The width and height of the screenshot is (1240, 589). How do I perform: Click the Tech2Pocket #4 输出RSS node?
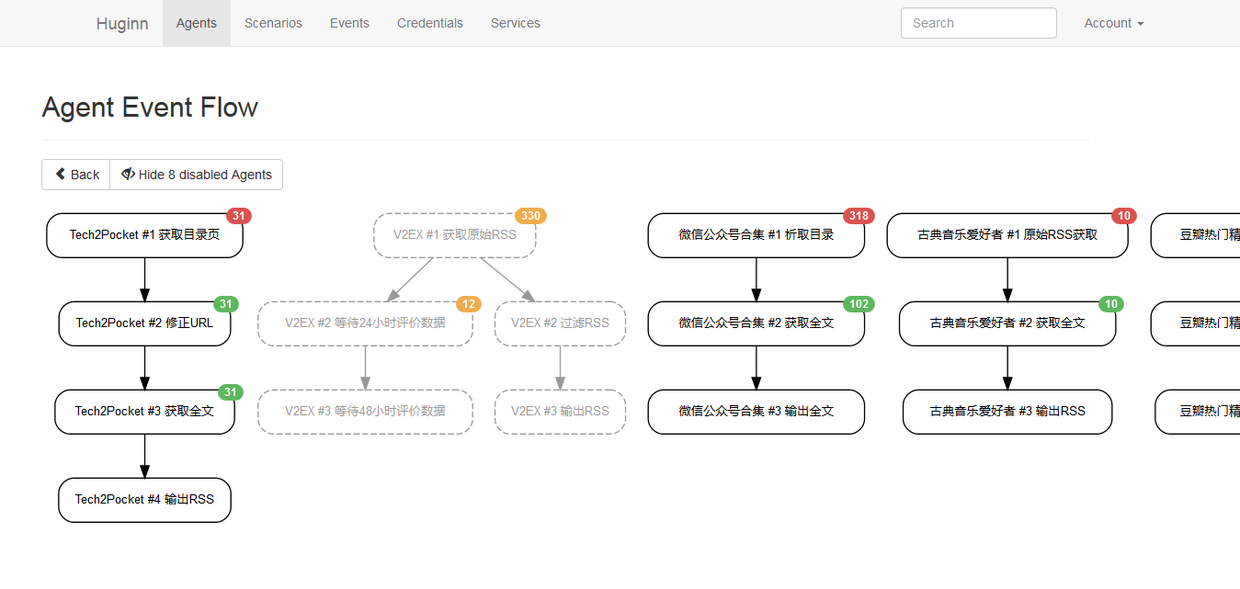[x=145, y=499]
